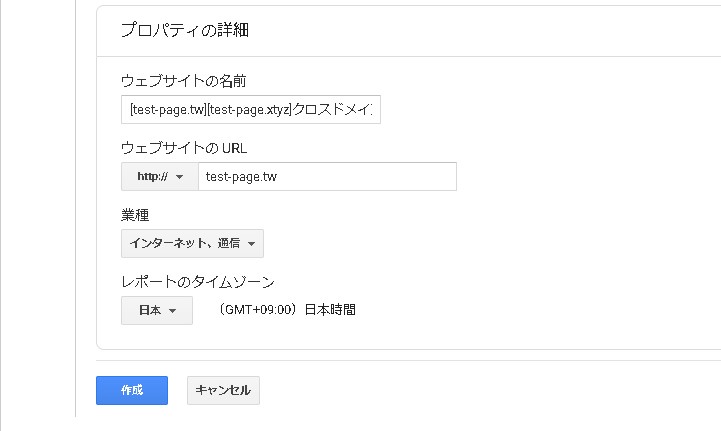Click the website URL input field
This screenshot has height=431, width=721.
(327, 176)
